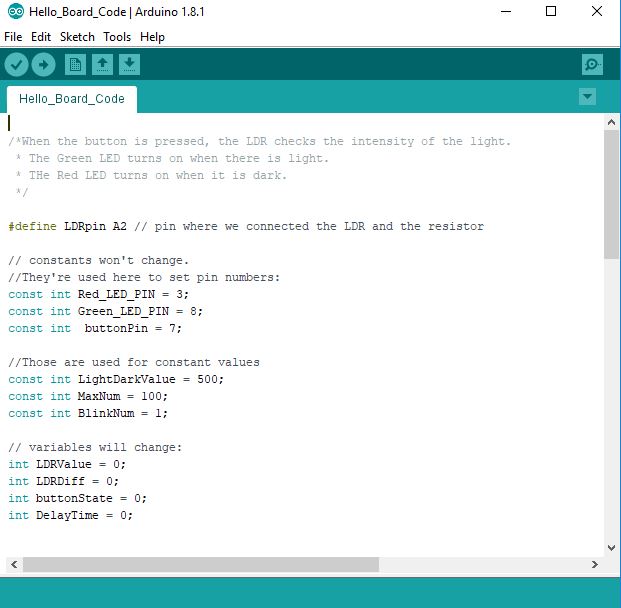
Task: Click the 'THe Red LED turns on' comment line
Action: coord(150,175)
